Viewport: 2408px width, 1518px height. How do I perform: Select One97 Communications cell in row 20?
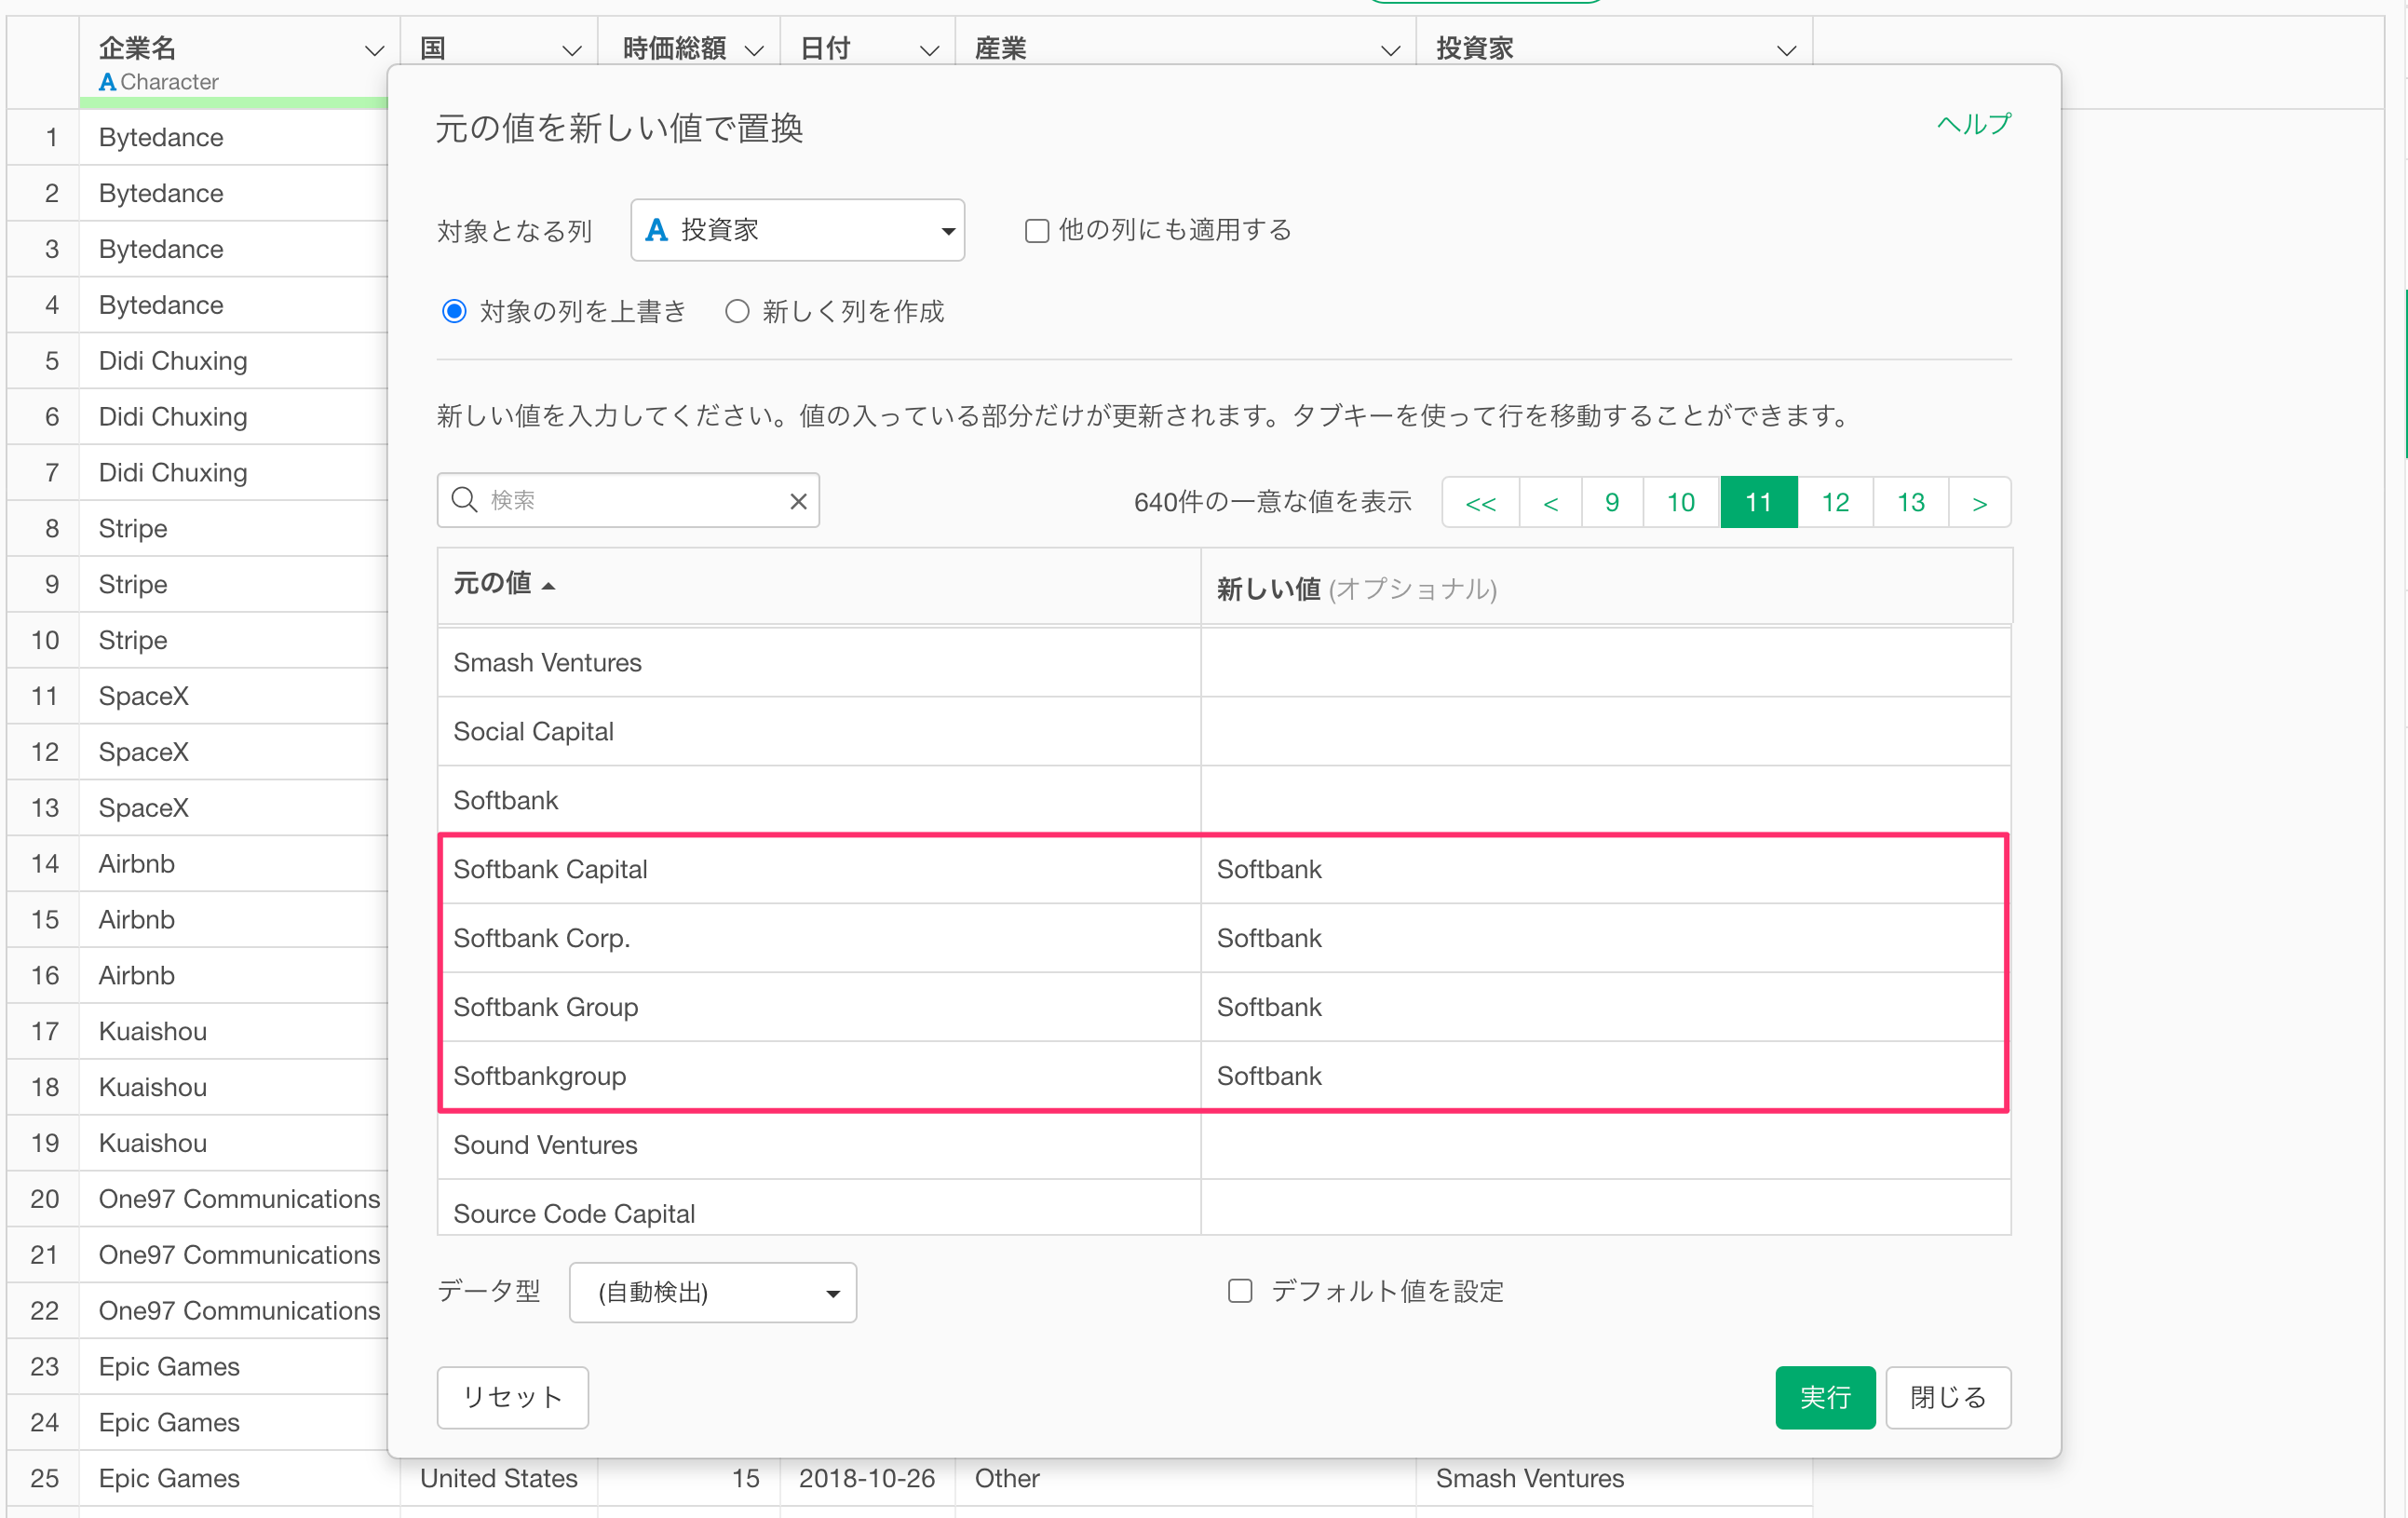click(233, 1199)
